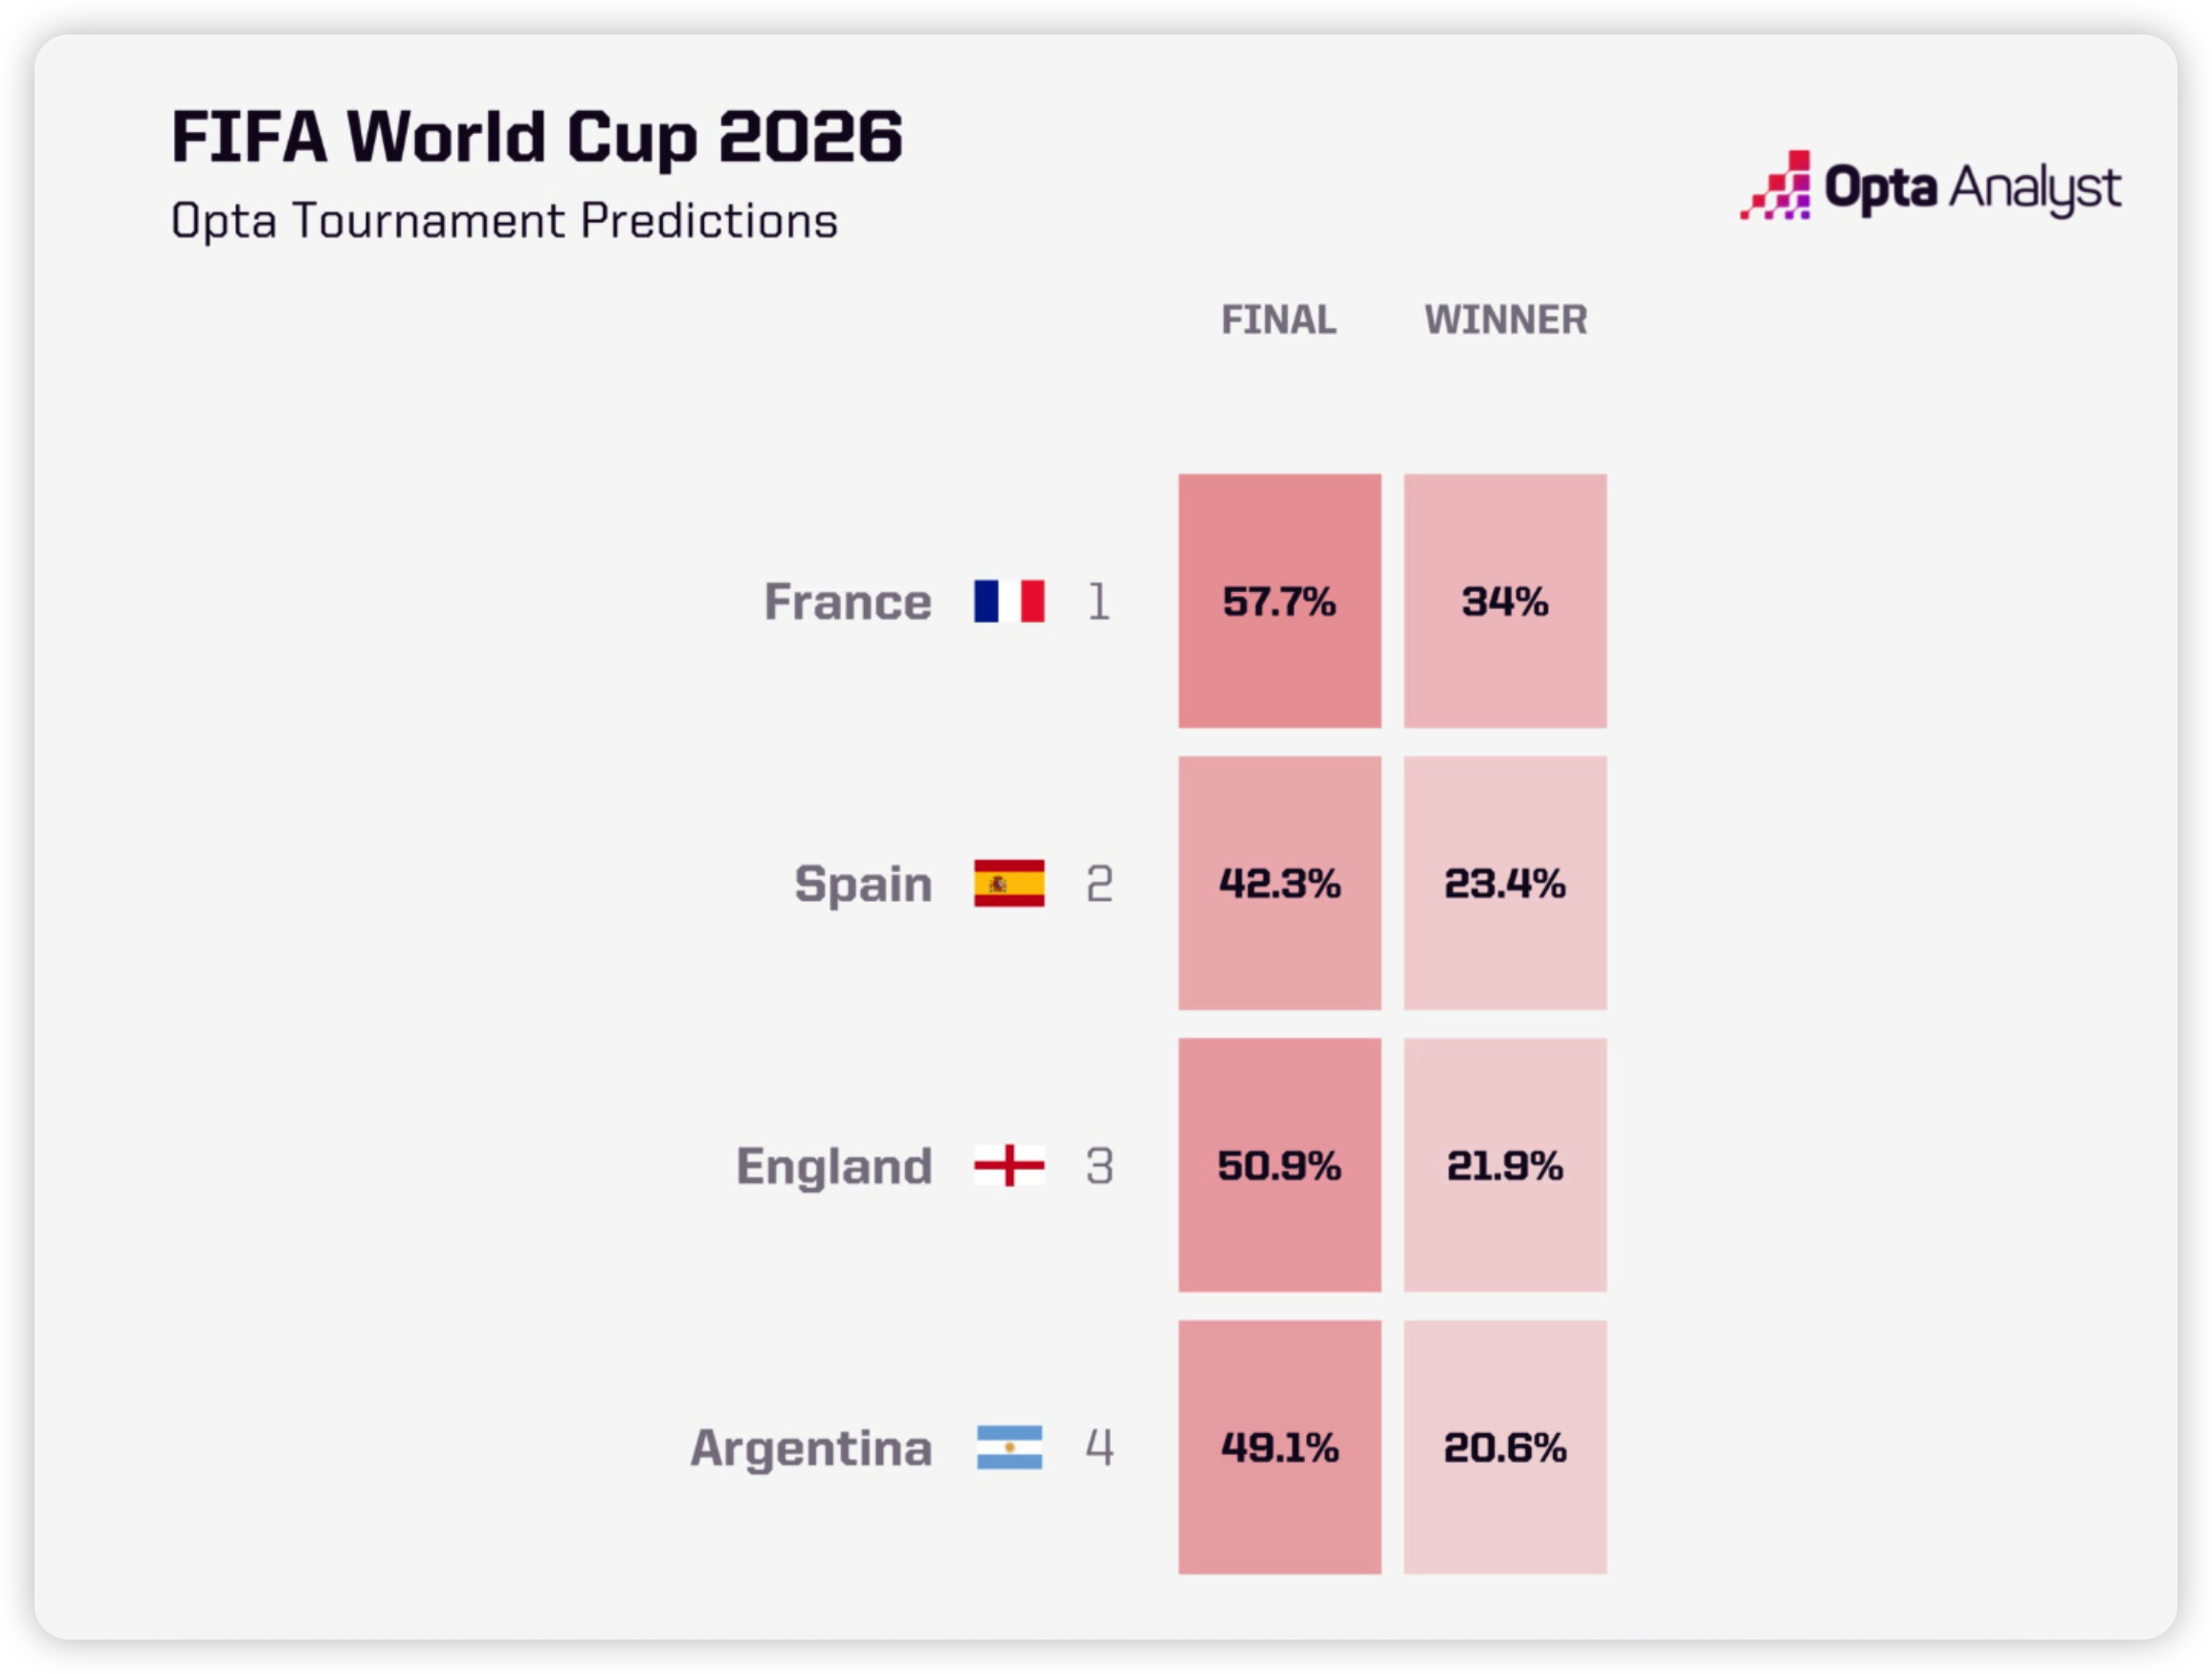Click the Argentina flag icon

point(1009,1447)
